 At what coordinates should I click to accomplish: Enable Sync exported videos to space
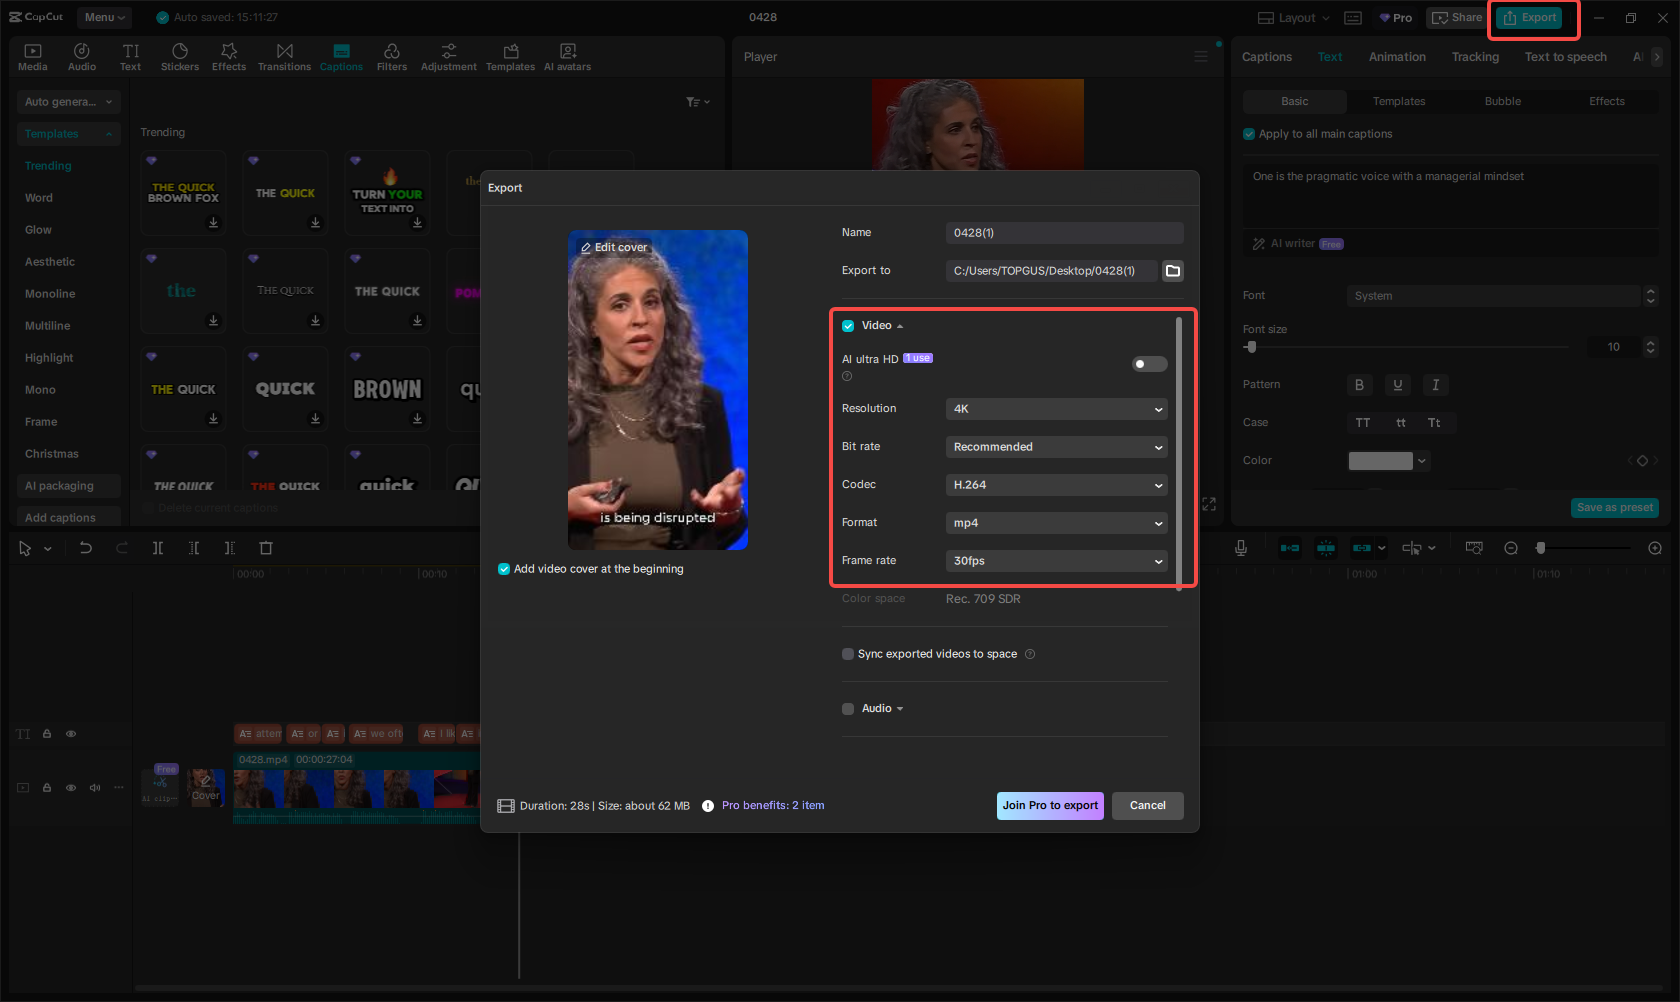coord(847,654)
